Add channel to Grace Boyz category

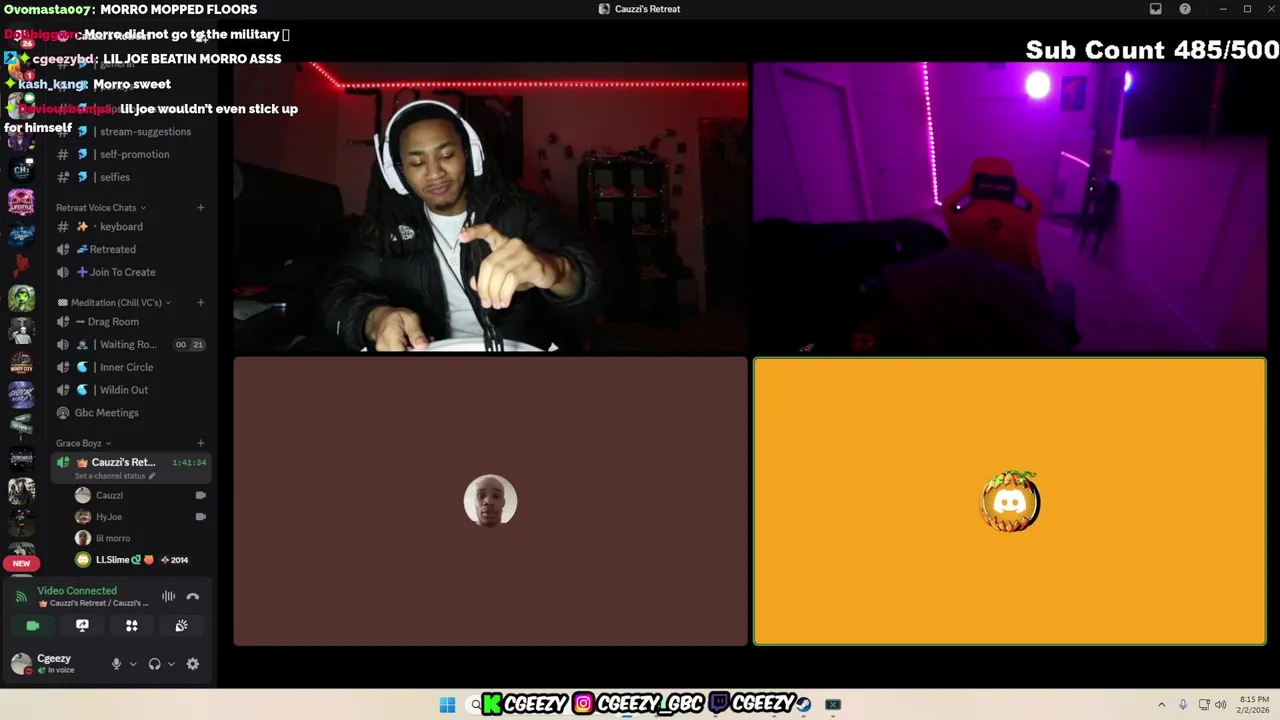point(200,443)
